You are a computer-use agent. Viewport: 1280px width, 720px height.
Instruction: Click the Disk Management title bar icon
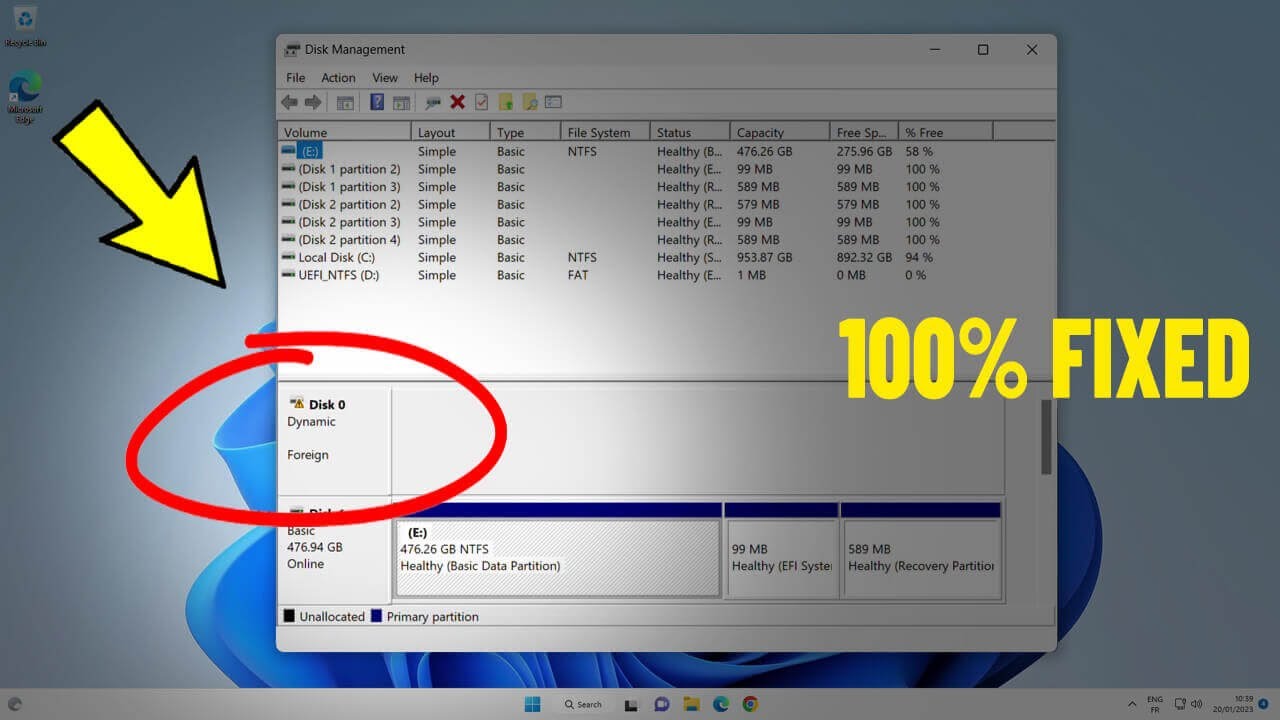292,50
